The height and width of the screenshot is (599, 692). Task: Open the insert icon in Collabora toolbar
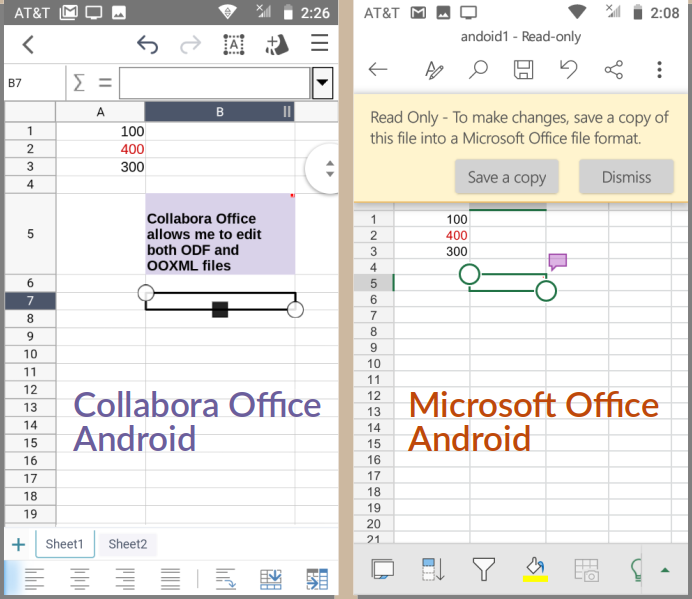277,45
